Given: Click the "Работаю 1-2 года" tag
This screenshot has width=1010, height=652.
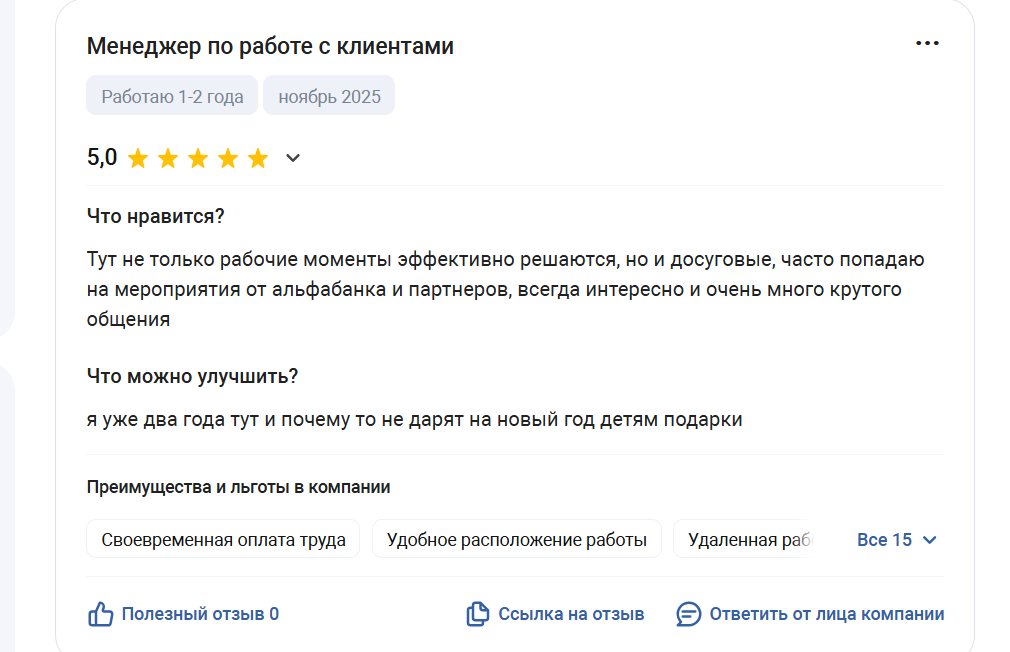Looking at the screenshot, I should tap(172, 97).
